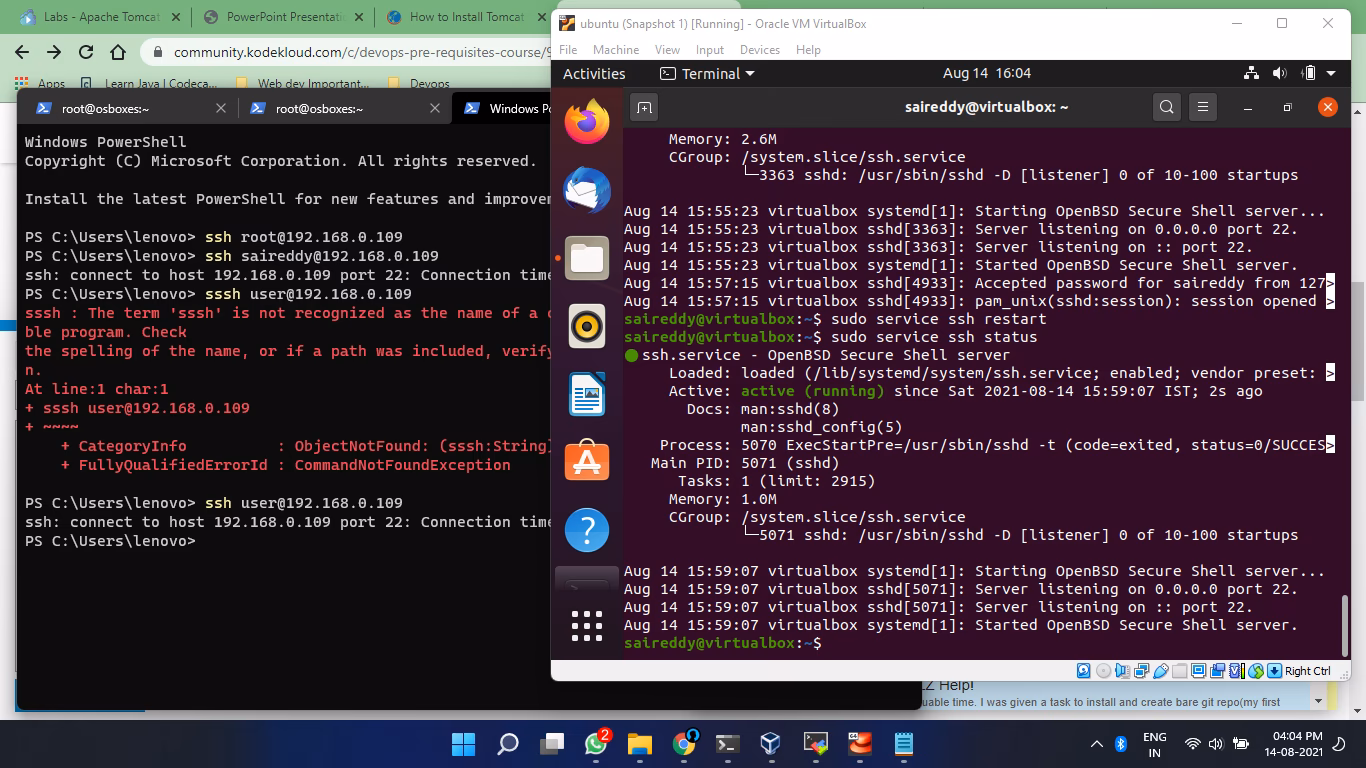Click the network adapter icon in VirtualBox status bar
Viewport: 1366px width, 768px height.
click(x=1141, y=670)
